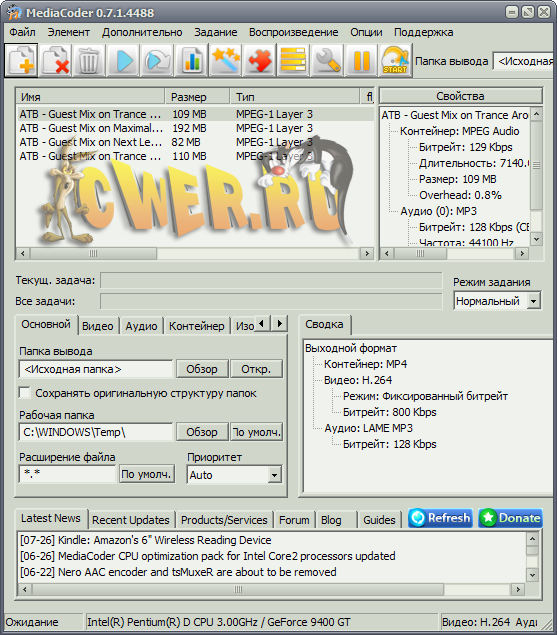
Task: Click the yellow list bars toolbar icon
Action: [x=294, y=60]
